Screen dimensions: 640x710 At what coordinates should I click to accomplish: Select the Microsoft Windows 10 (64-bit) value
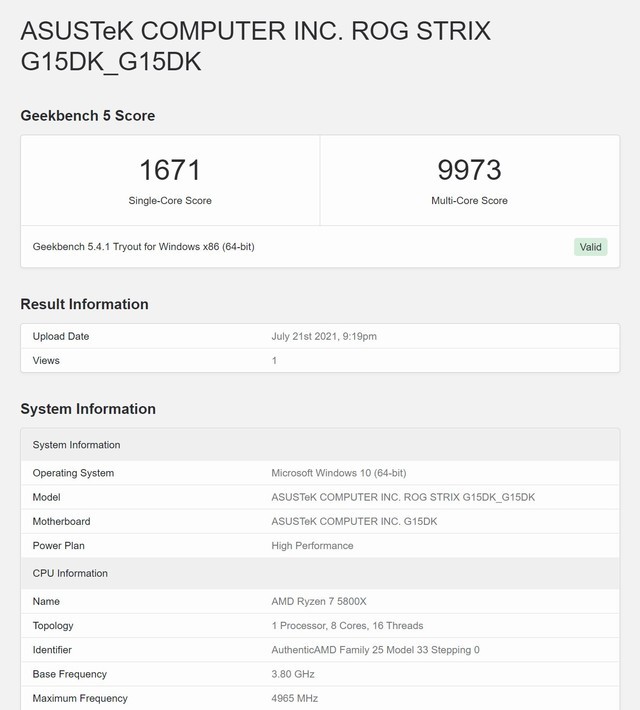click(x=339, y=473)
